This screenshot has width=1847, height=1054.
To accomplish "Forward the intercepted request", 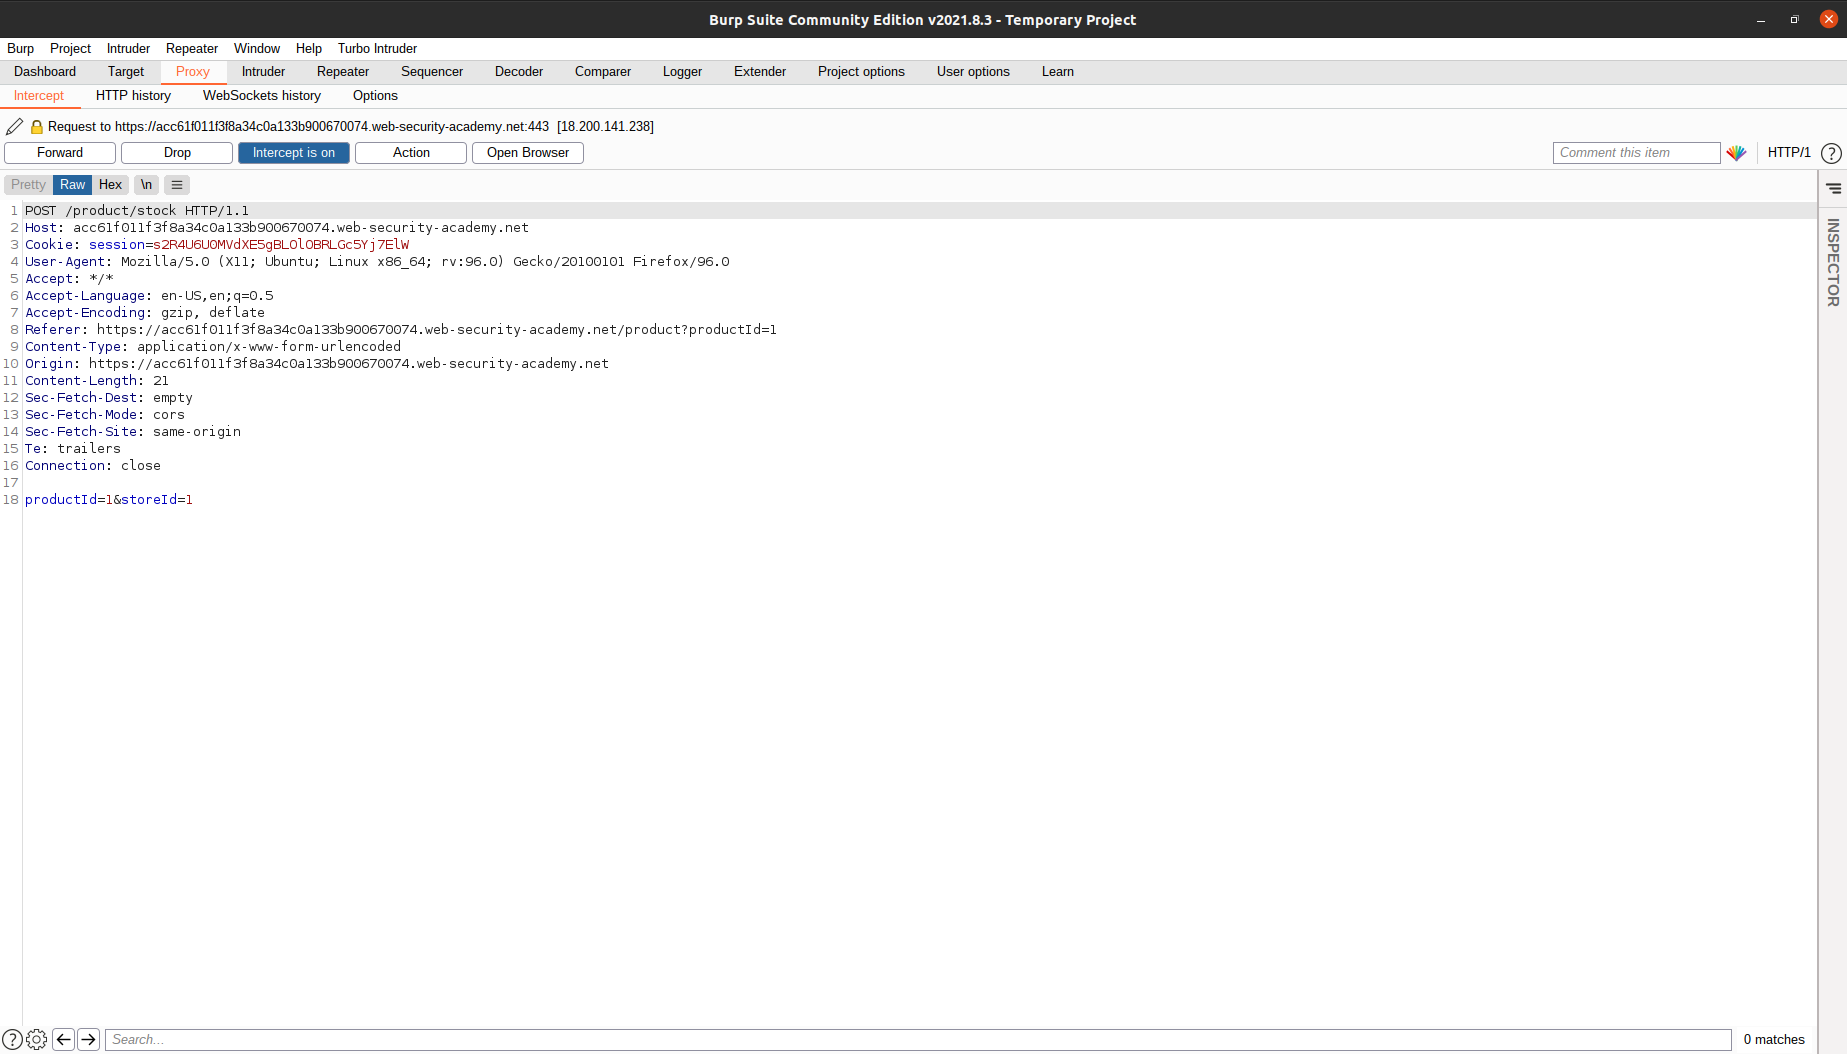I will coord(60,153).
